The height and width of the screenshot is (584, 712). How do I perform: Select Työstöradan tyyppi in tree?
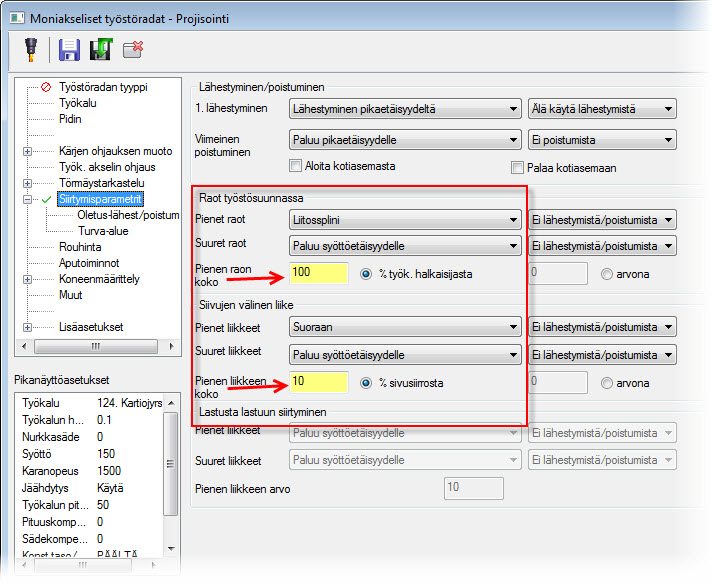tap(103, 87)
